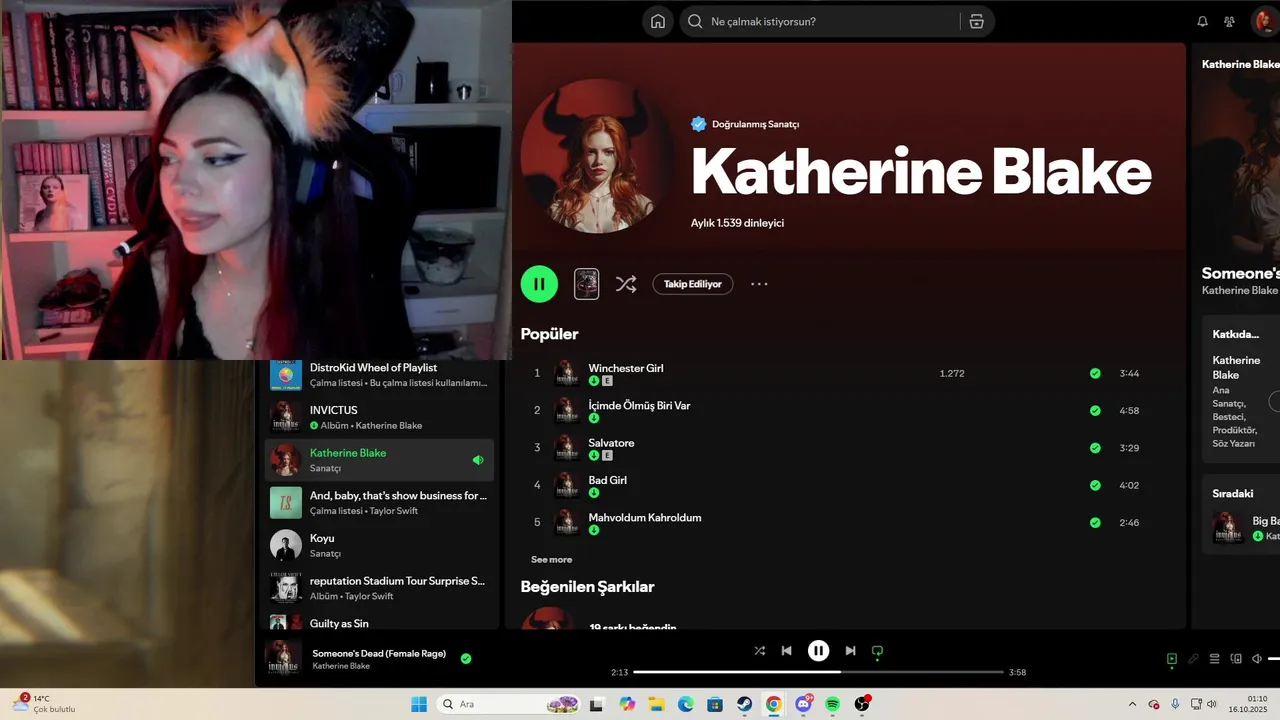Play the track Bad Girl

tap(607, 480)
